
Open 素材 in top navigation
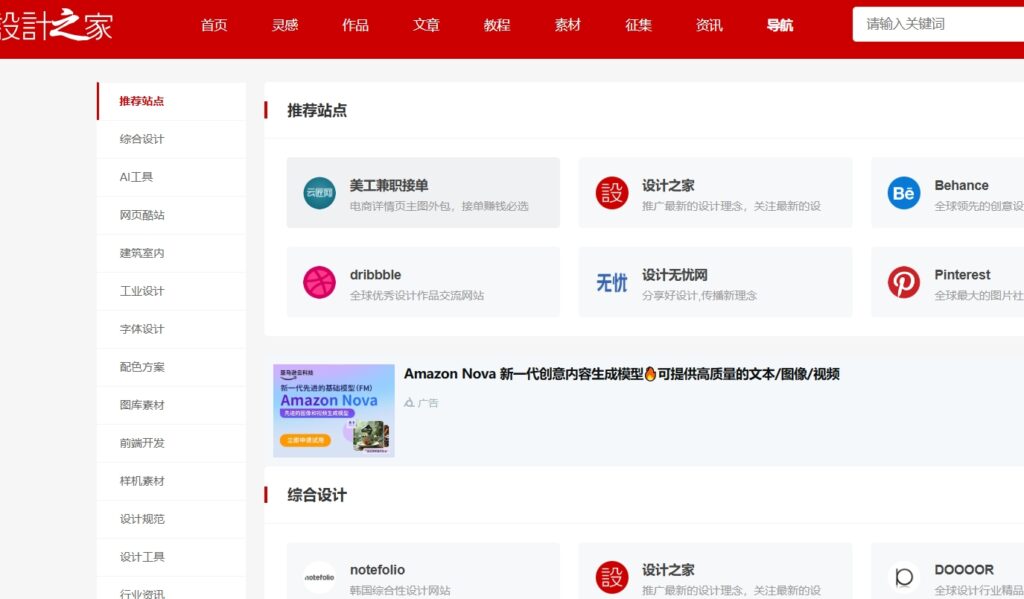pyautogui.click(x=568, y=25)
